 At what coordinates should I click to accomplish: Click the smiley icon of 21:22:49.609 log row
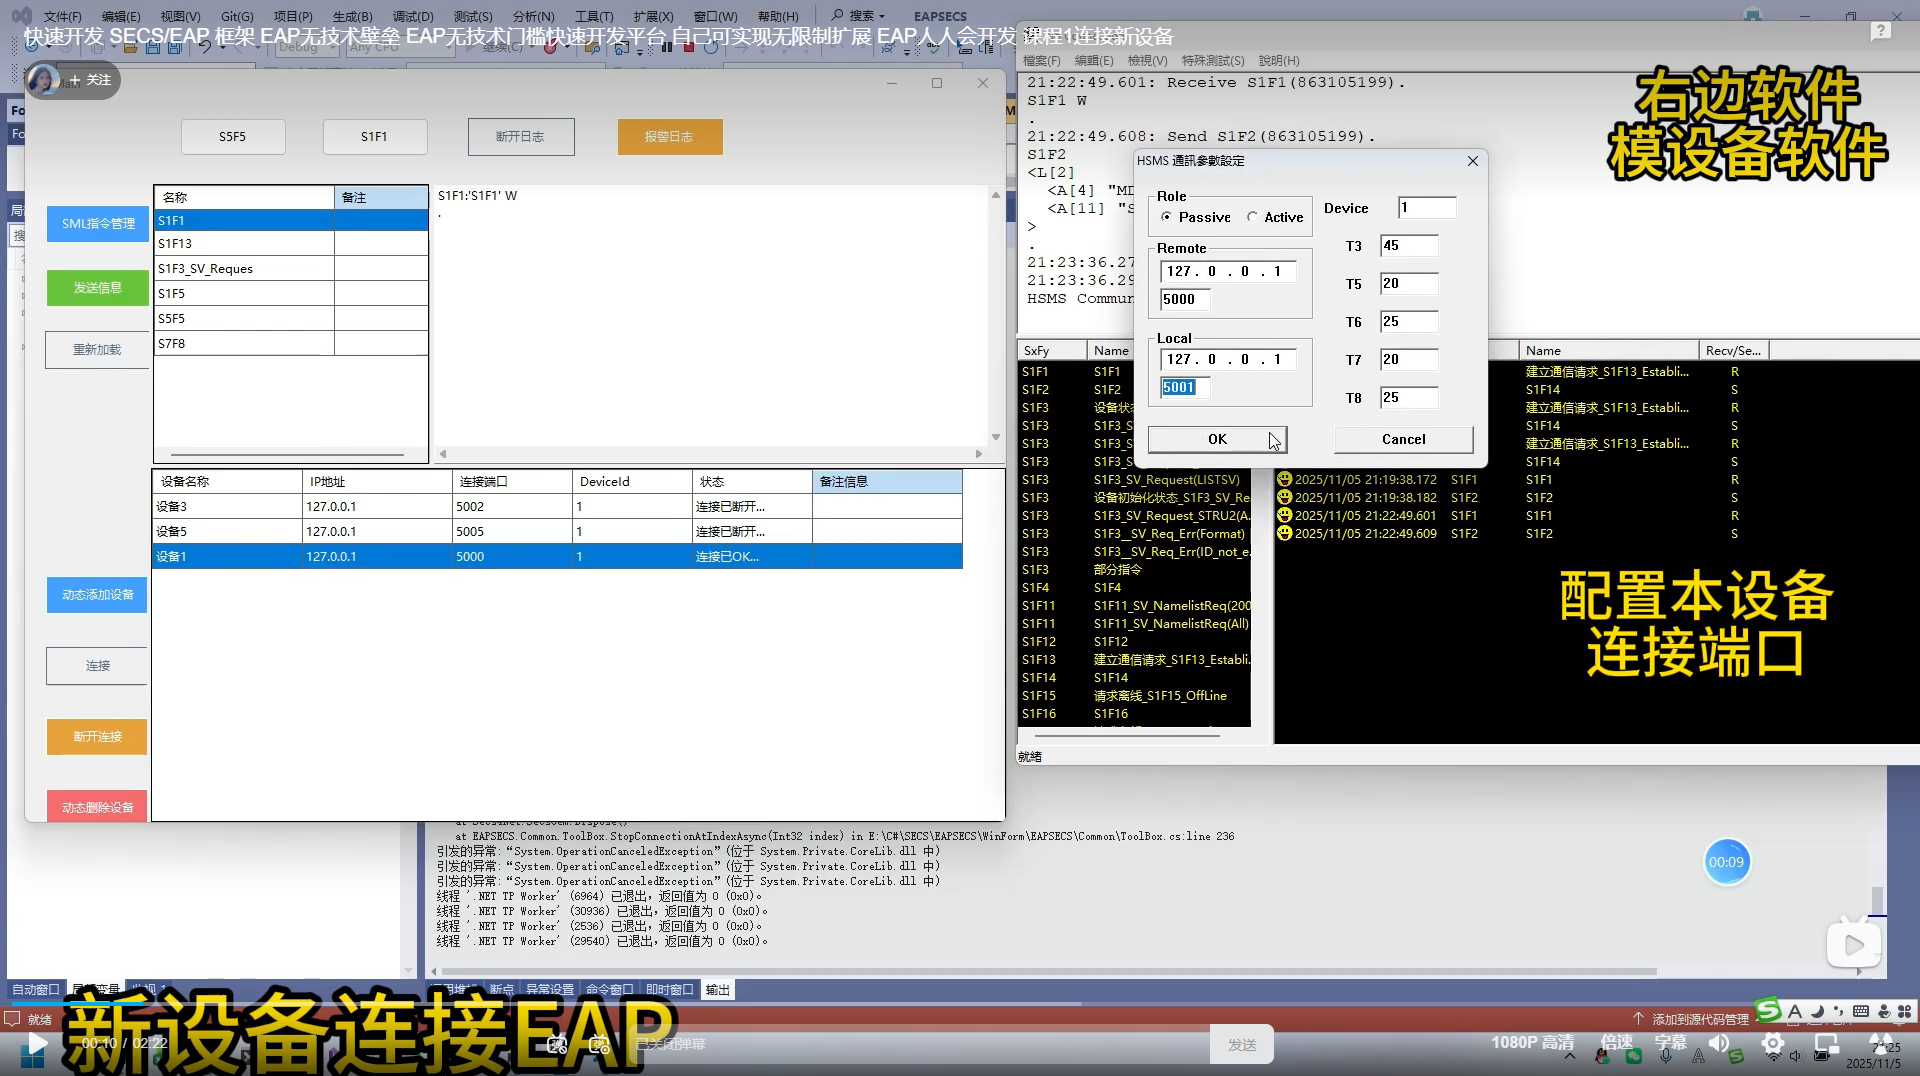(x=1285, y=533)
